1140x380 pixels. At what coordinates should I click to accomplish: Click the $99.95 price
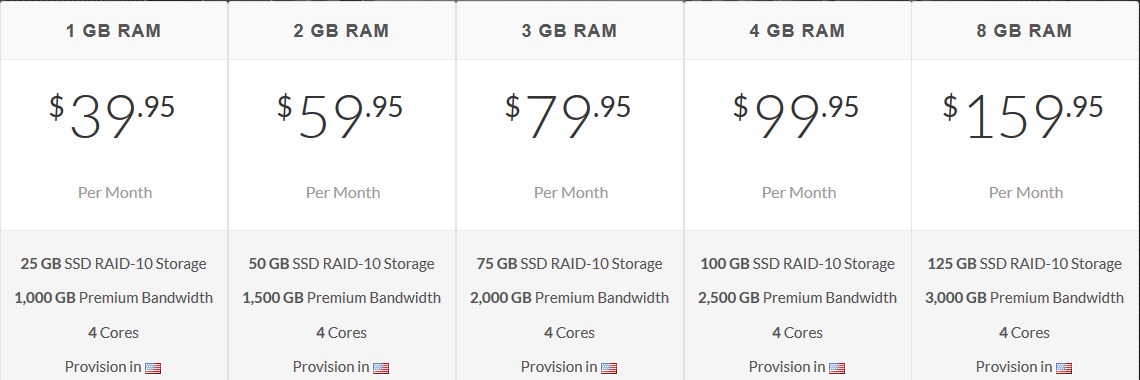(x=796, y=116)
